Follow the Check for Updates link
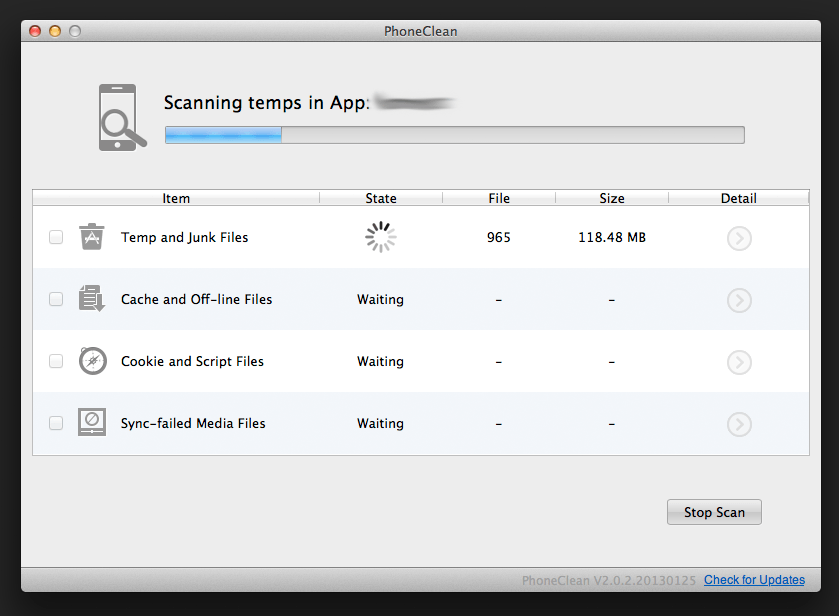This screenshot has width=839, height=616. coord(754,580)
